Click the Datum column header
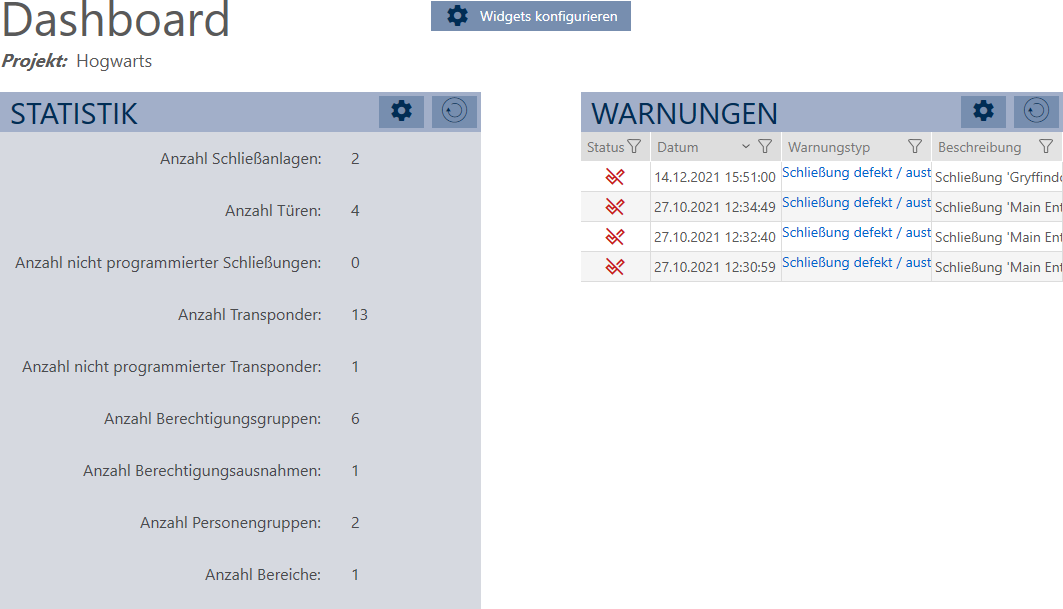Screen dimensions: 1063x609 tap(678, 147)
